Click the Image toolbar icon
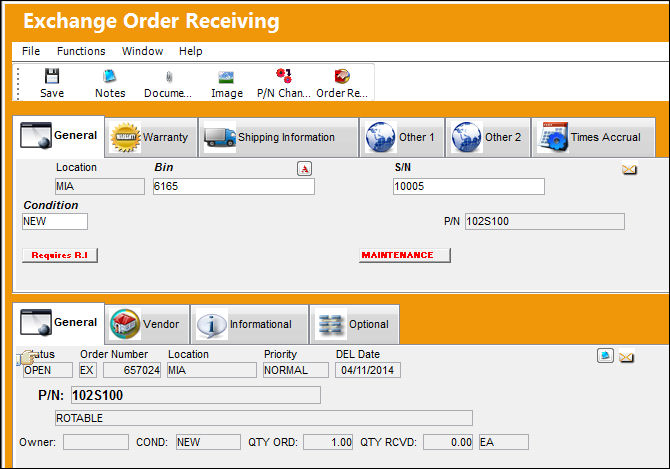 (x=226, y=77)
